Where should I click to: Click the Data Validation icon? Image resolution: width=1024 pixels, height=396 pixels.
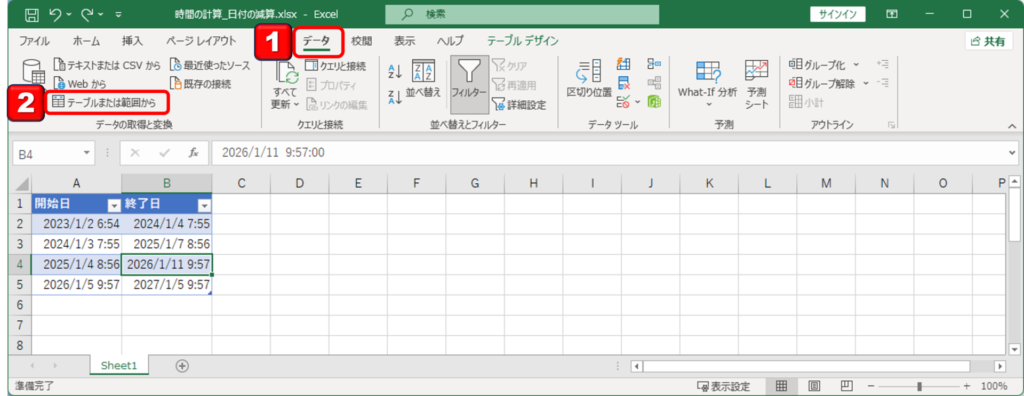[x=624, y=101]
